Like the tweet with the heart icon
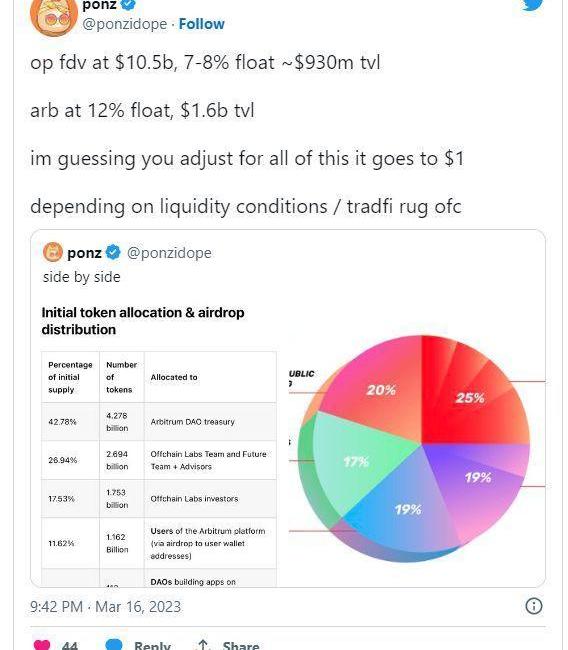The width and height of the screenshot is (568, 650). tap(41, 645)
